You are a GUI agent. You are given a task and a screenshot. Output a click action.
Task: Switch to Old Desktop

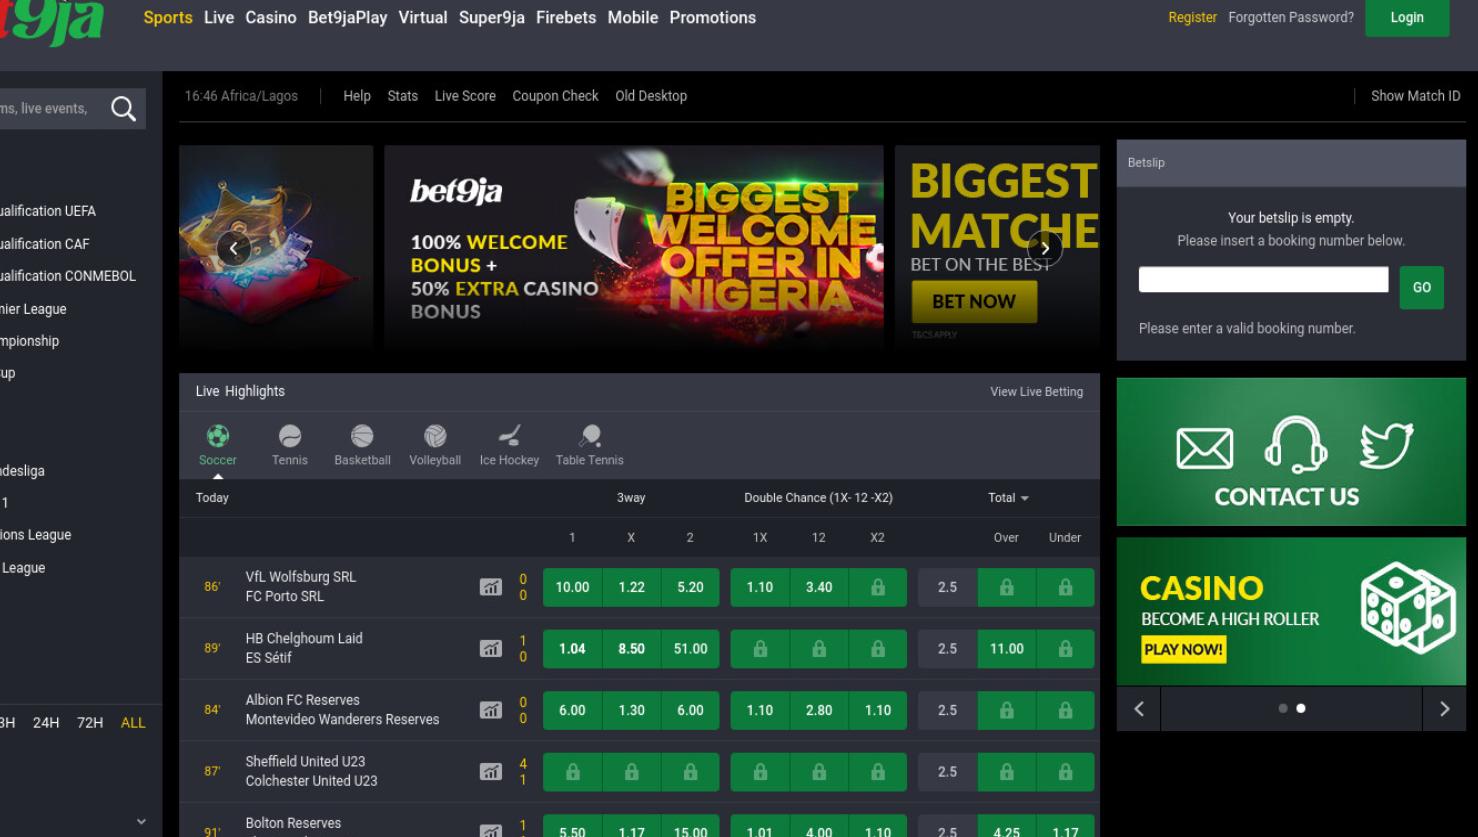(x=651, y=96)
